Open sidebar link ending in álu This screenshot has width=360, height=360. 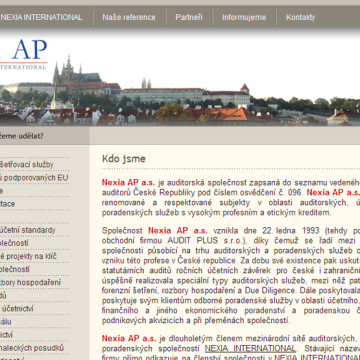tap(6, 322)
